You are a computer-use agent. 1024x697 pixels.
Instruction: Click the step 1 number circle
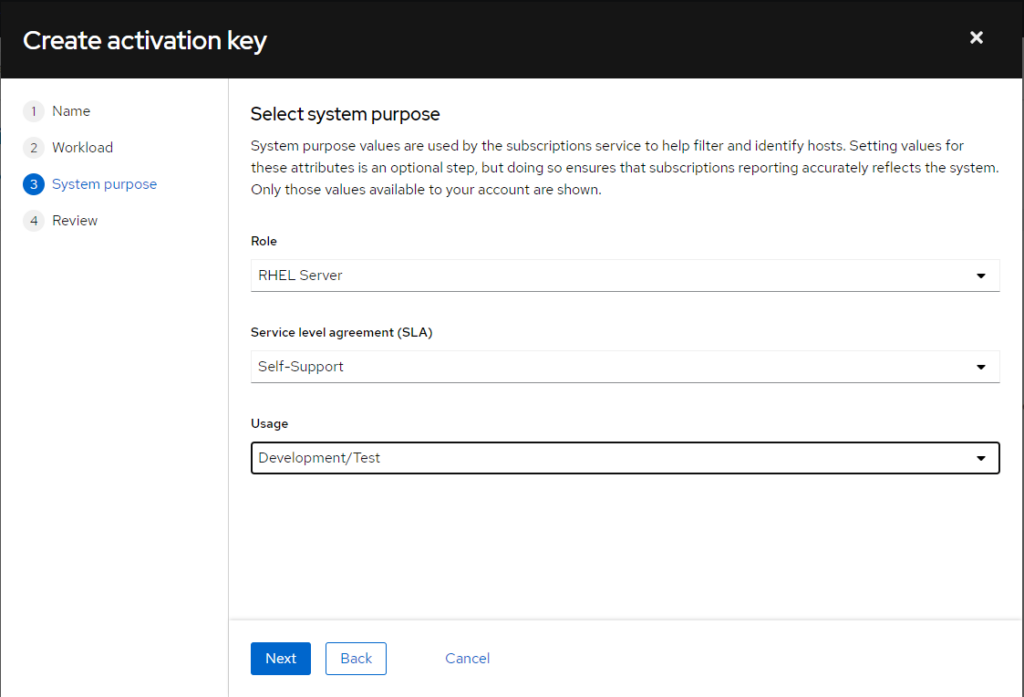pyautogui.click(x=33, y=111)
